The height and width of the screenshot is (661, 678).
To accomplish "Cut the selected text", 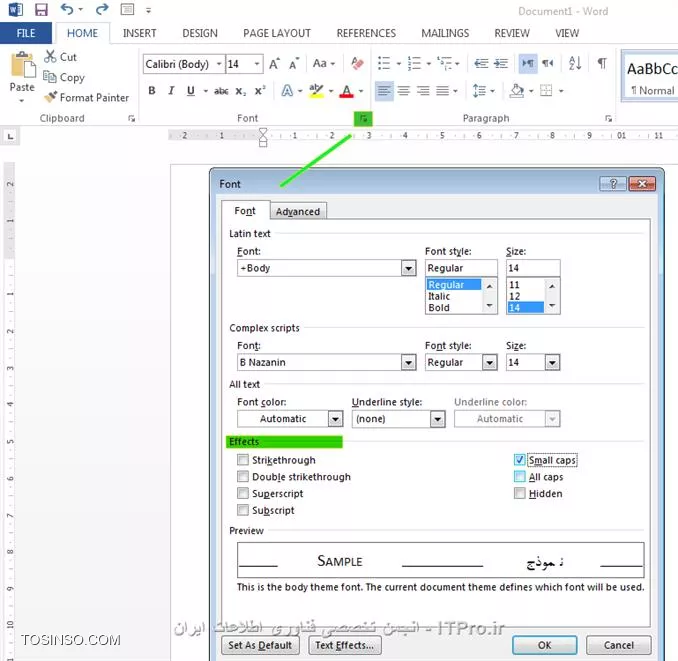I will click(x=60, y=57).
